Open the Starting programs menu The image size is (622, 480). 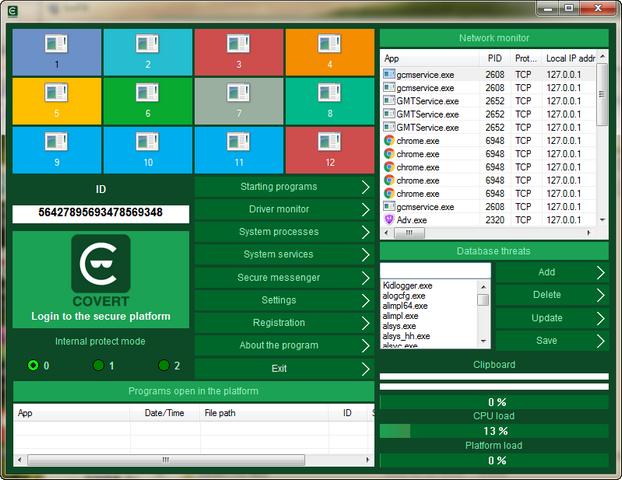(284, 187)
